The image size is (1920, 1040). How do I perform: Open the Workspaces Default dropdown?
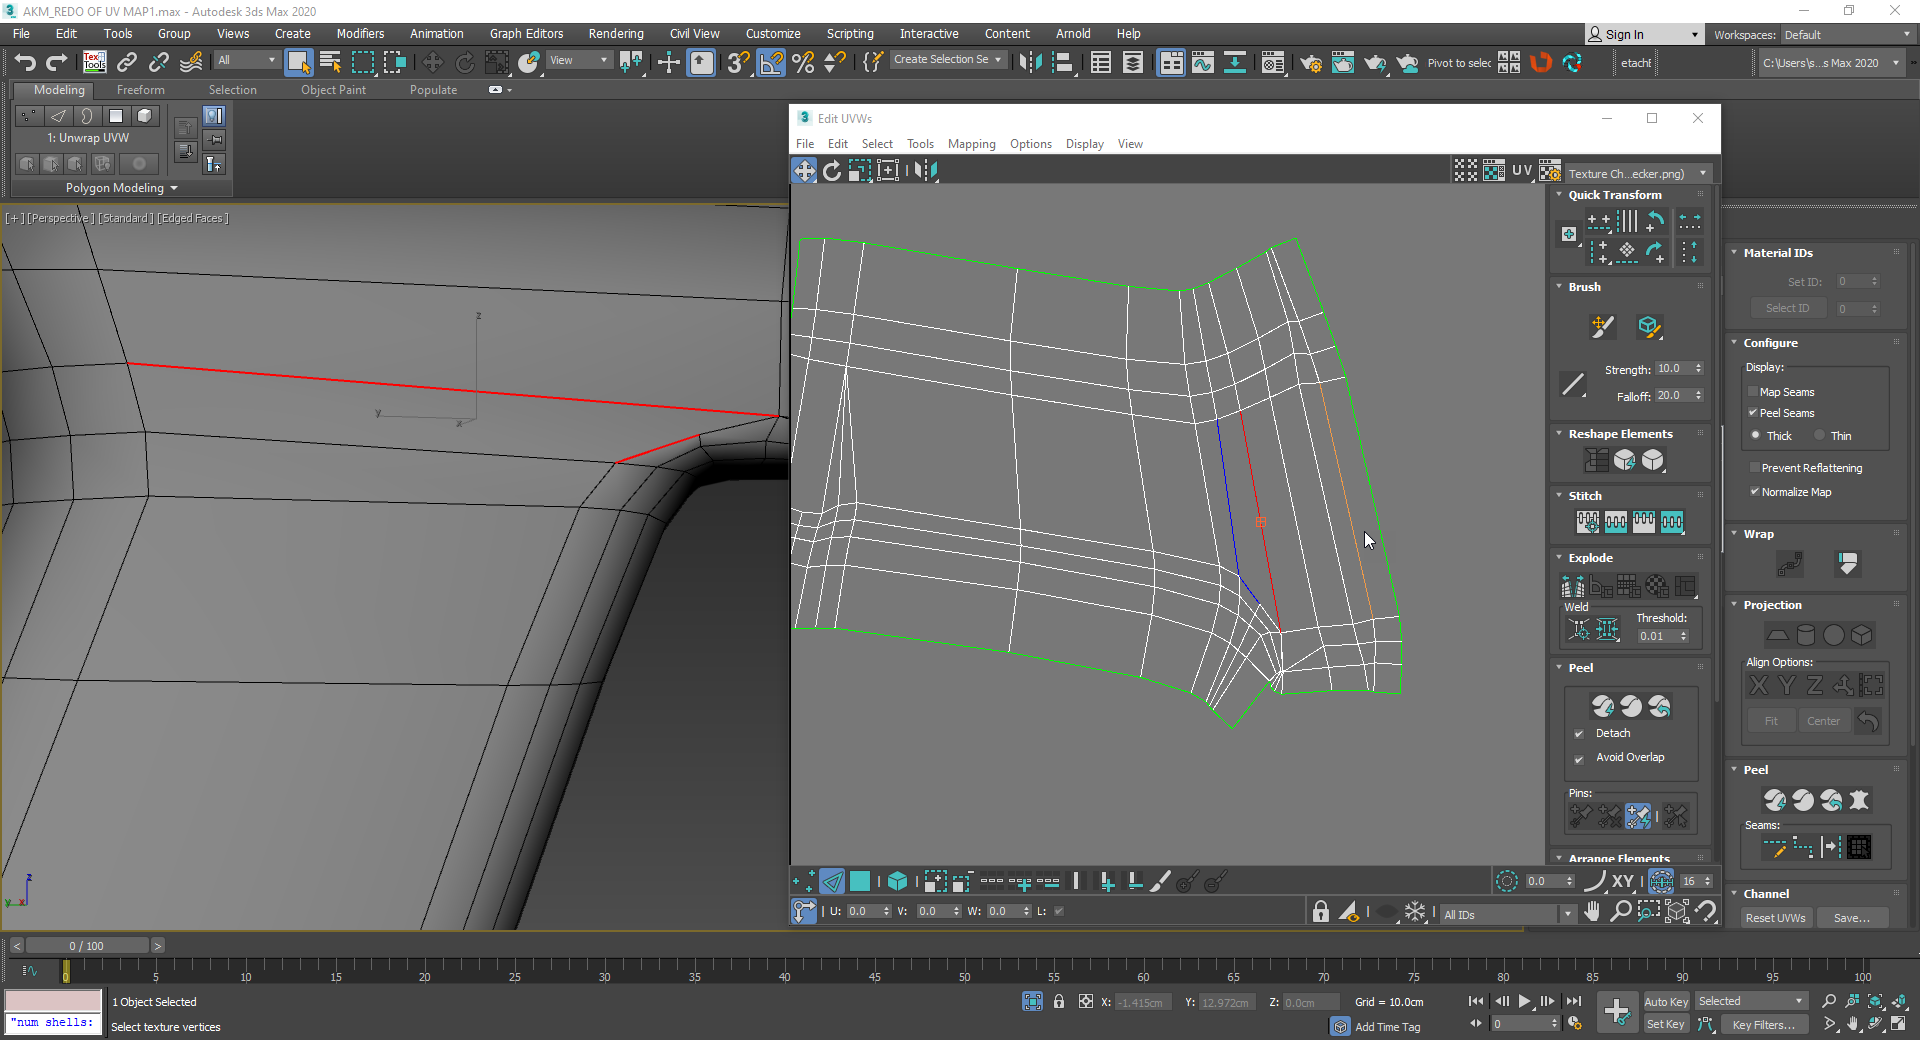point(1846,35)
